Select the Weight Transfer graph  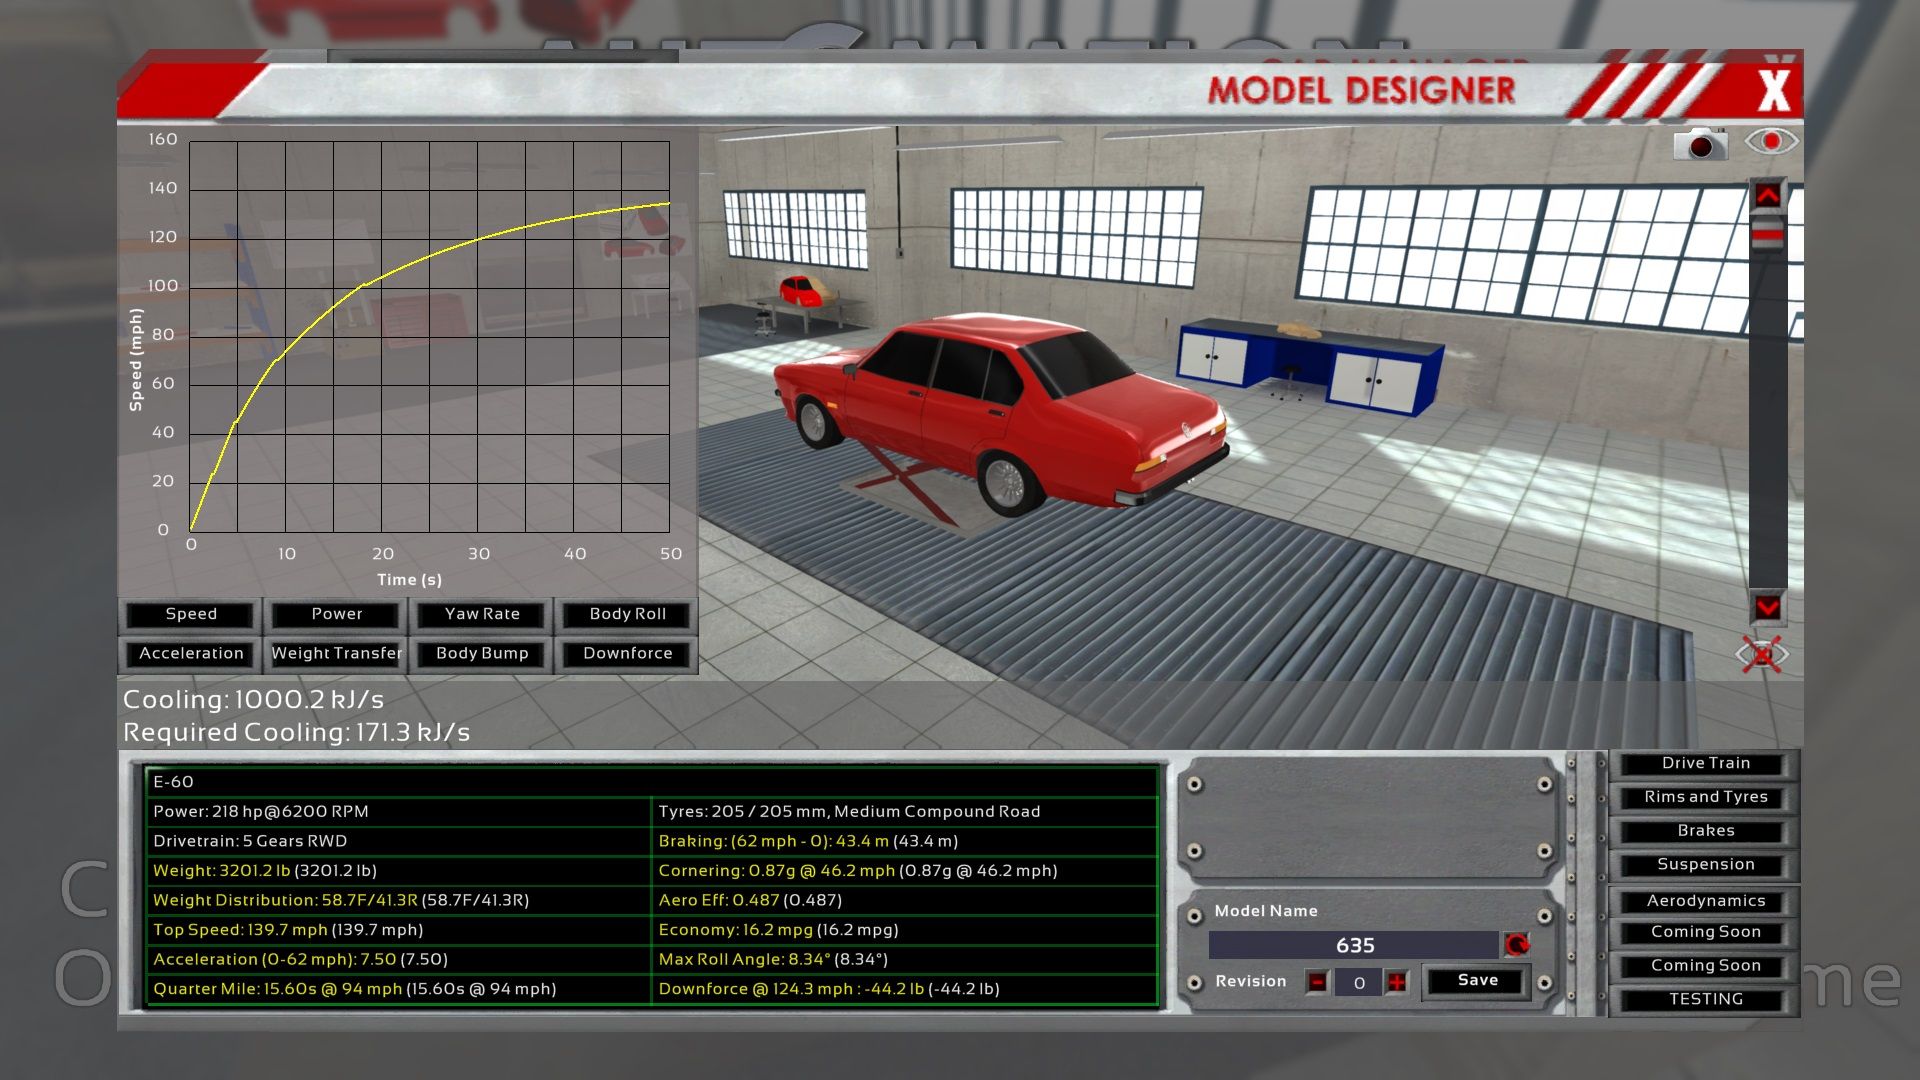point(336,653)
